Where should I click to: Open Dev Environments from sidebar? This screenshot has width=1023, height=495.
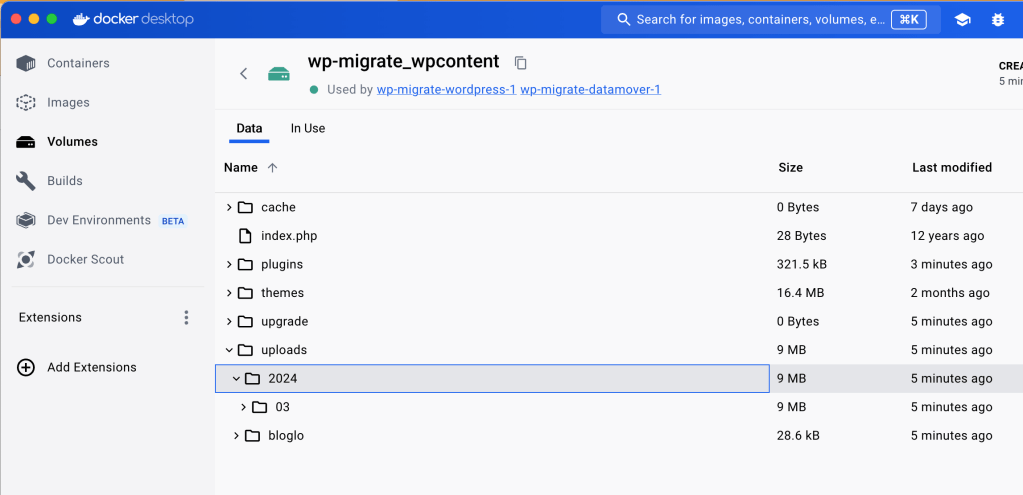click(x=98, y=220)
